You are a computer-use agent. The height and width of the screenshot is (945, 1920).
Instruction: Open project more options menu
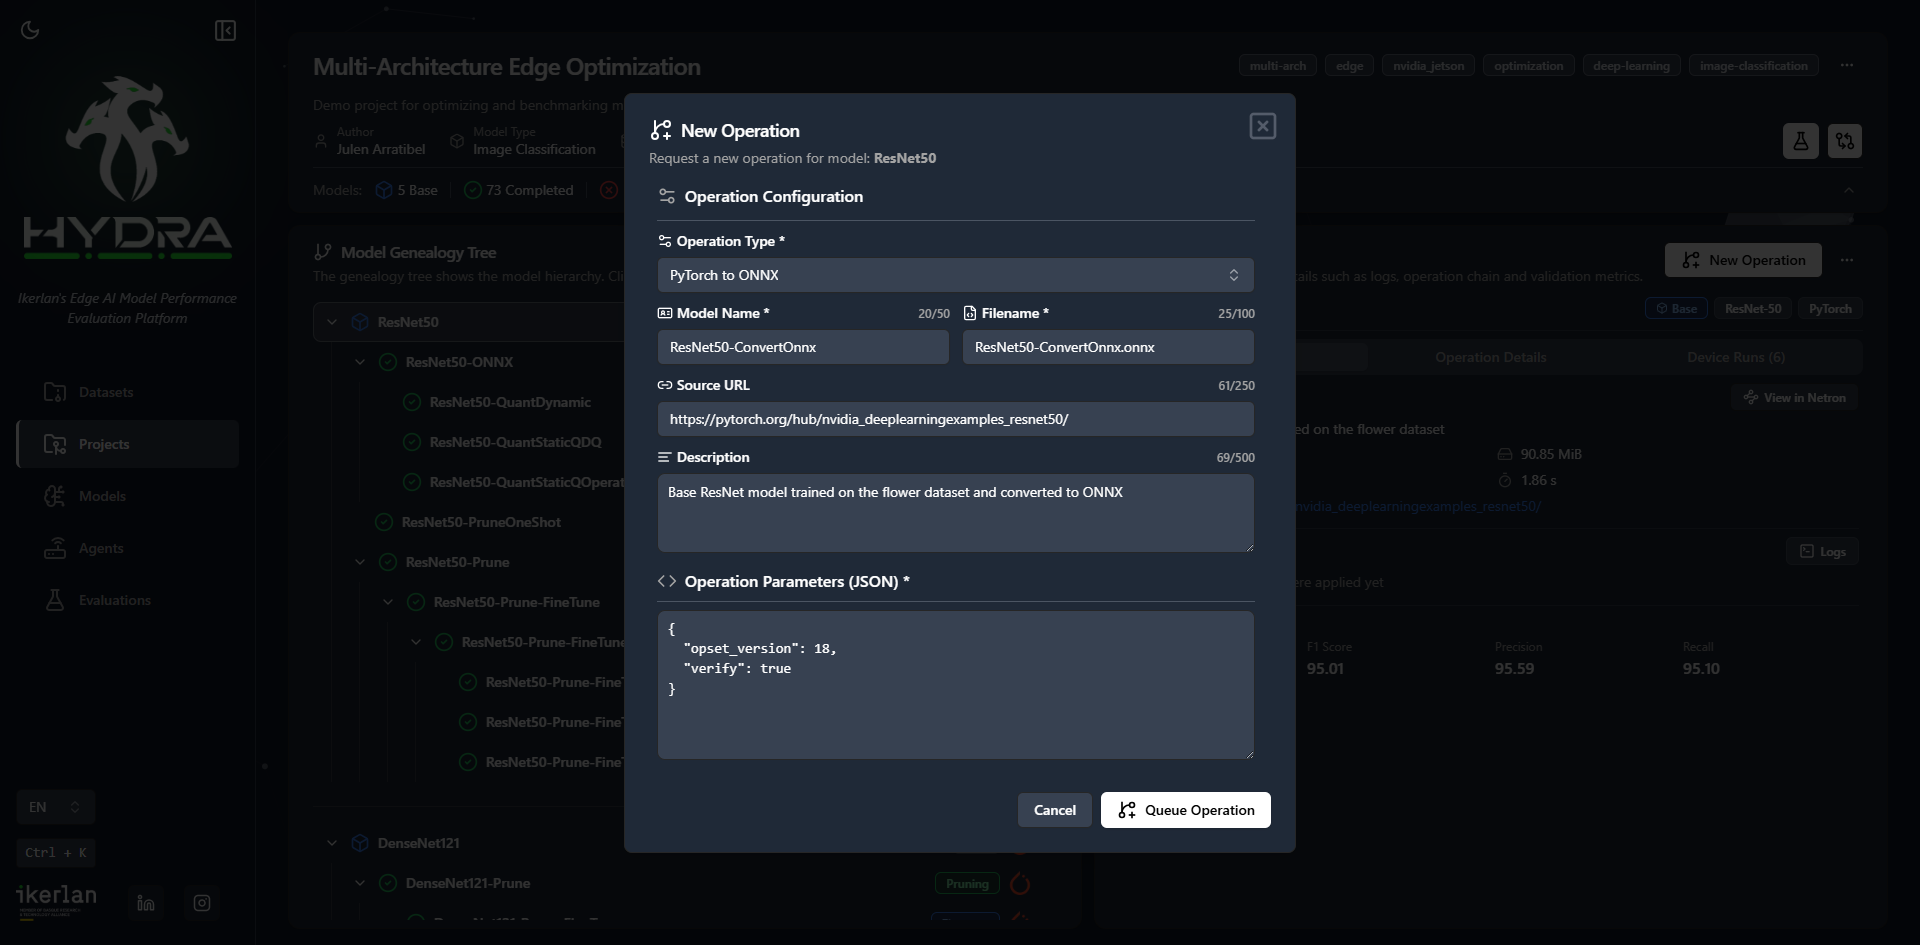coord(1847,66)
